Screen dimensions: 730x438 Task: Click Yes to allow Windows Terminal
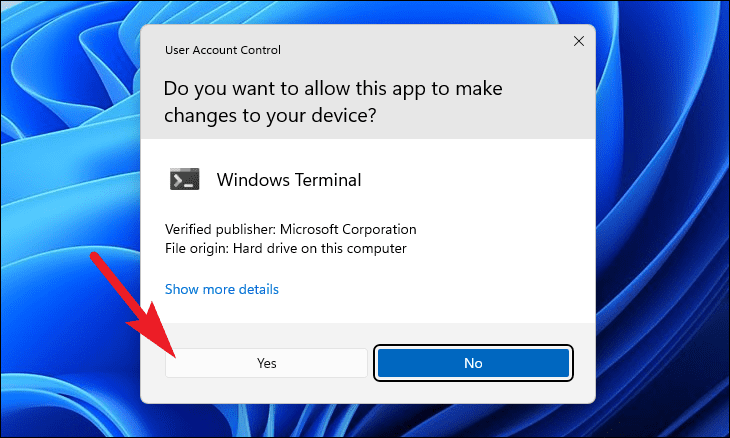pos(266,363)
